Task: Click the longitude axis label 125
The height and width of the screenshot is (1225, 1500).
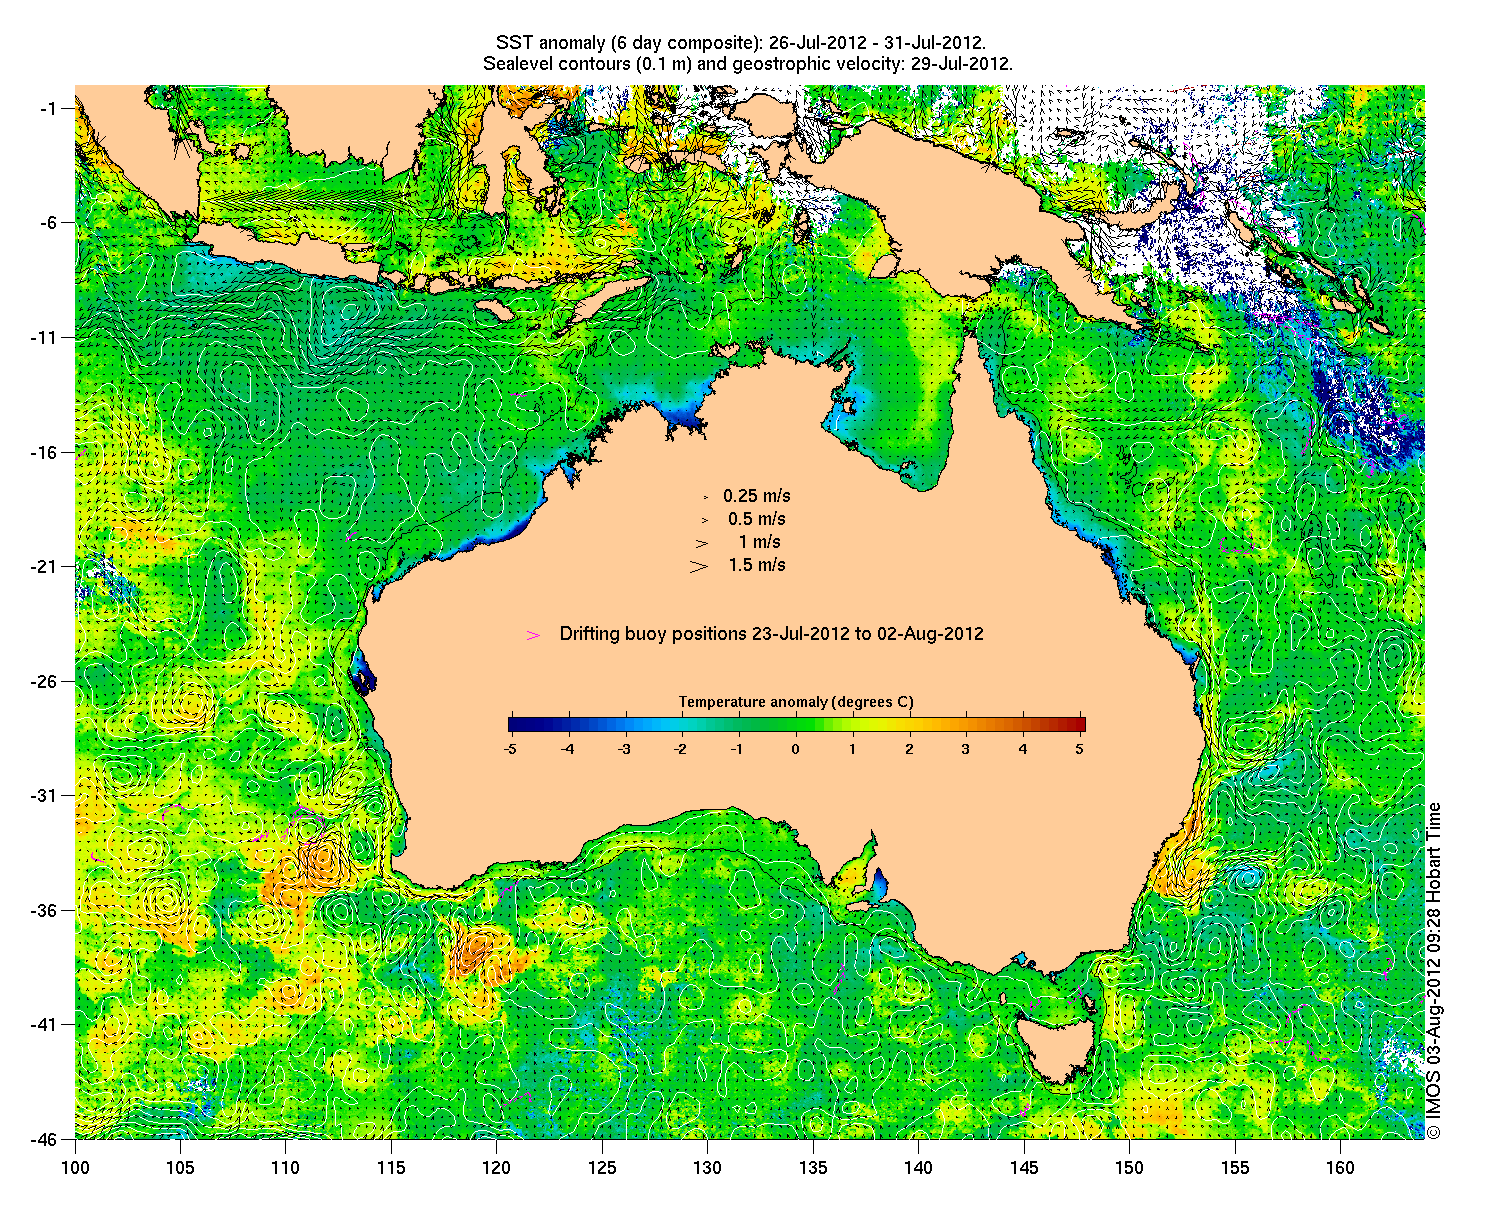Action: pos(602,1167)
